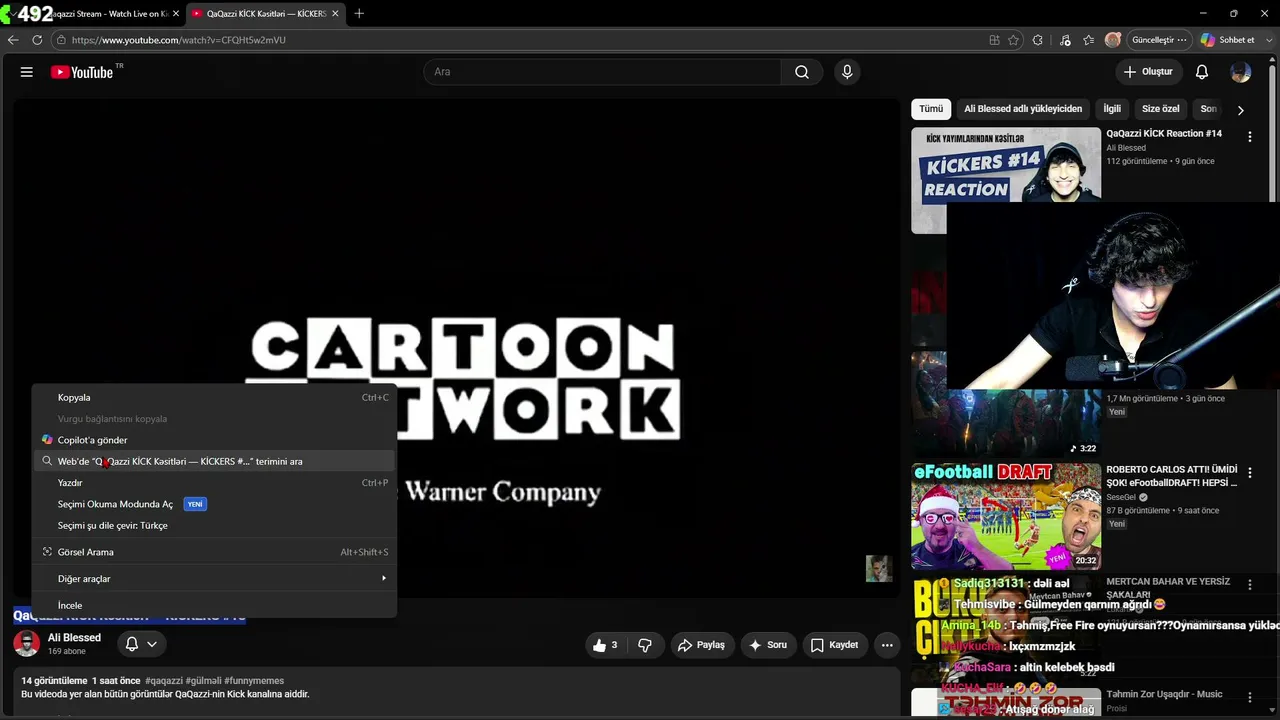Open the browser profile avatar
1280x720 pixels.
pyautogui.click(x=1113, y=40)
